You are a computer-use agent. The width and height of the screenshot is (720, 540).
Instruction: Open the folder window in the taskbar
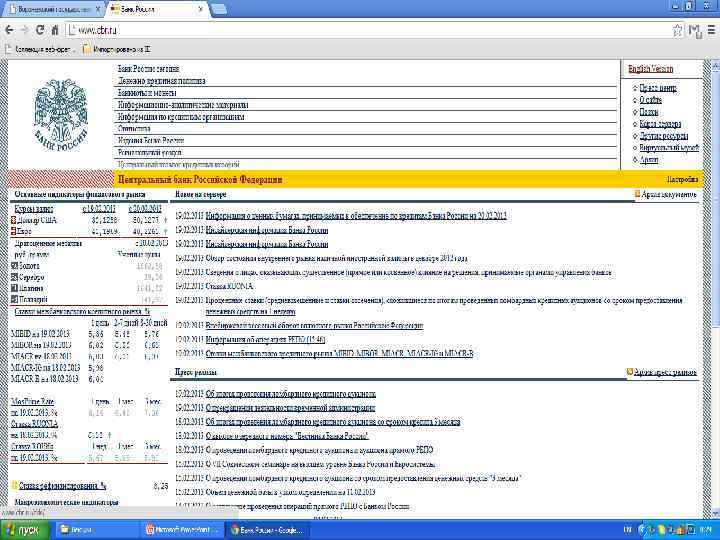pos(97,530)
